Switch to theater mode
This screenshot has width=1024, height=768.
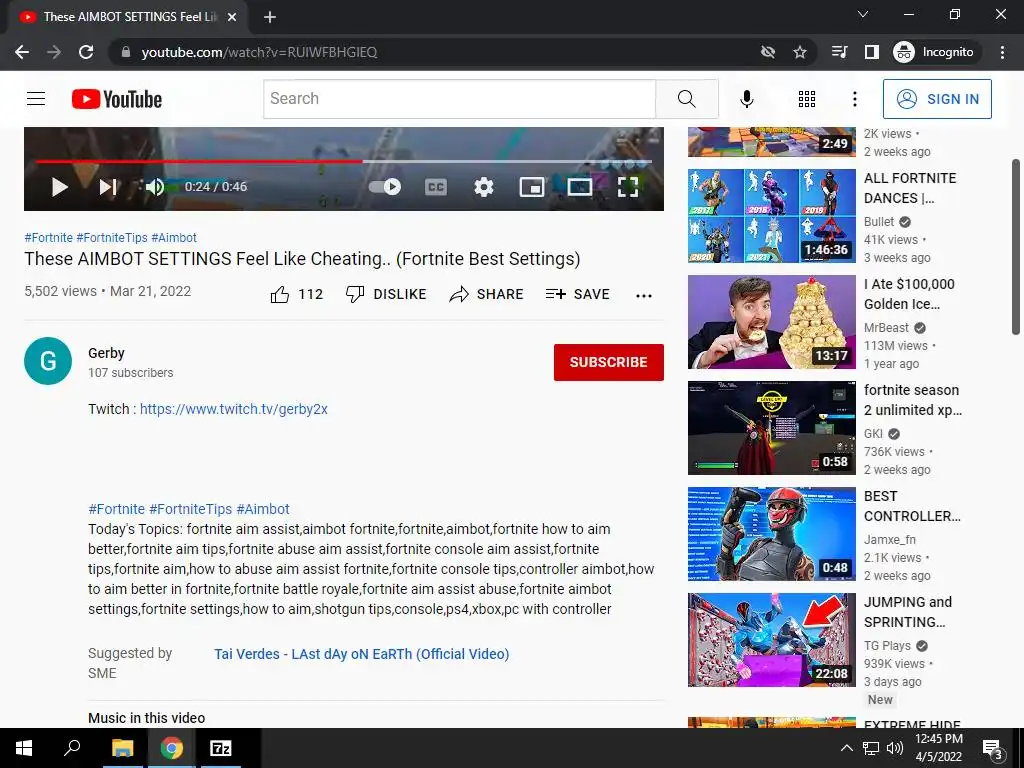(579, 187)
